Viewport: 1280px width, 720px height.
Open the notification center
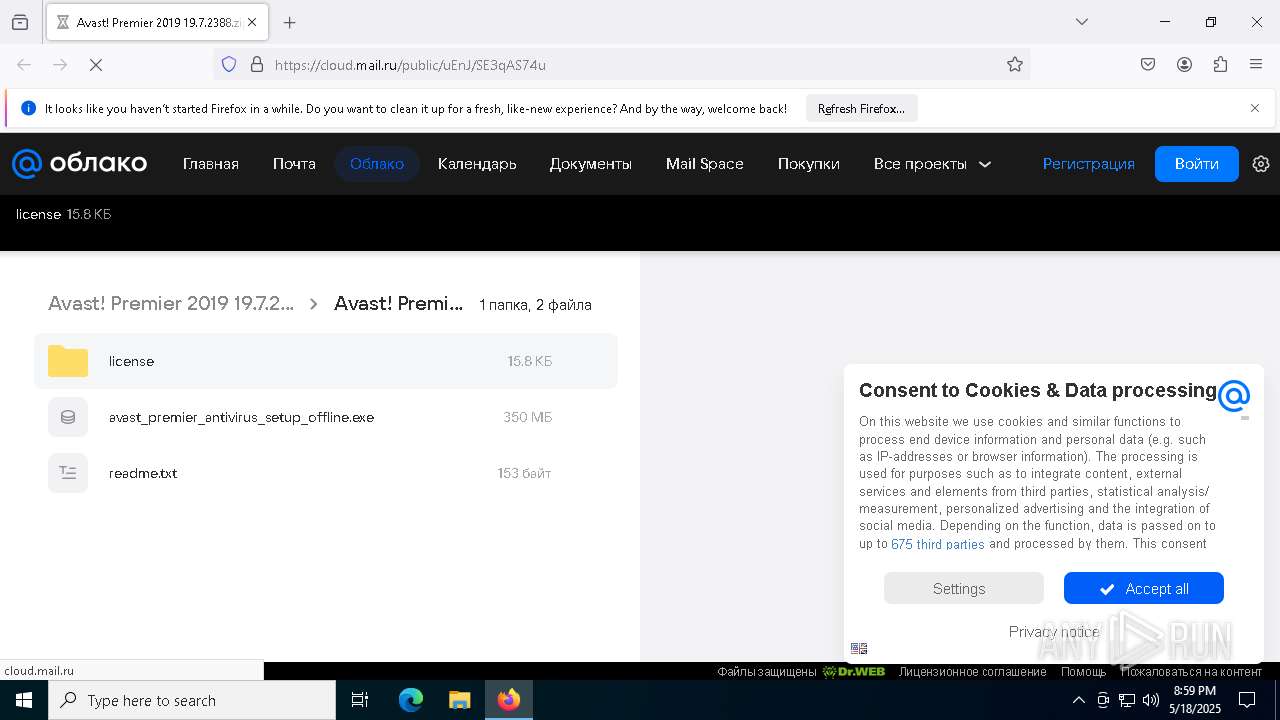point(1247,700)
